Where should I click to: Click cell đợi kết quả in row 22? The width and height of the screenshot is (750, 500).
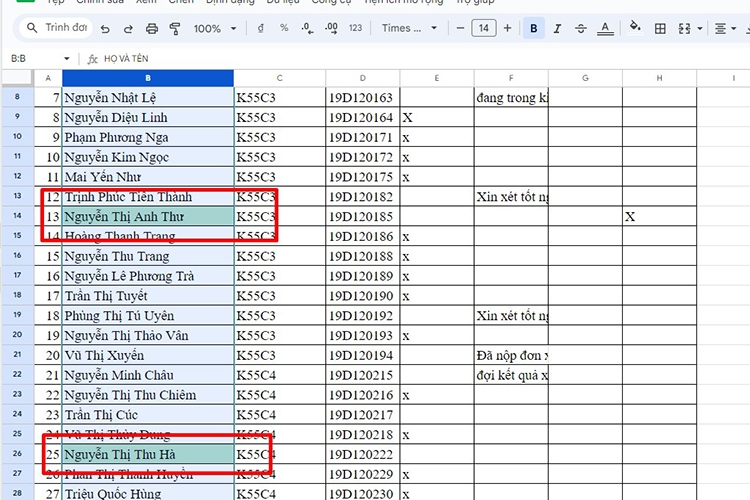click(x=511, y=375)
